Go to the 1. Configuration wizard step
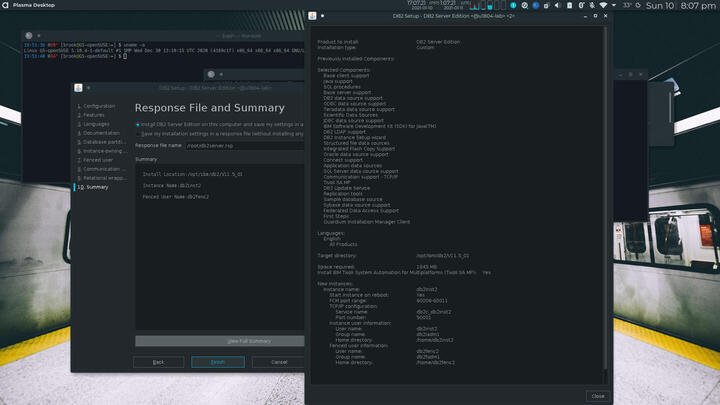The height and width of the screenshot is (405, 720). pos(96,106)
